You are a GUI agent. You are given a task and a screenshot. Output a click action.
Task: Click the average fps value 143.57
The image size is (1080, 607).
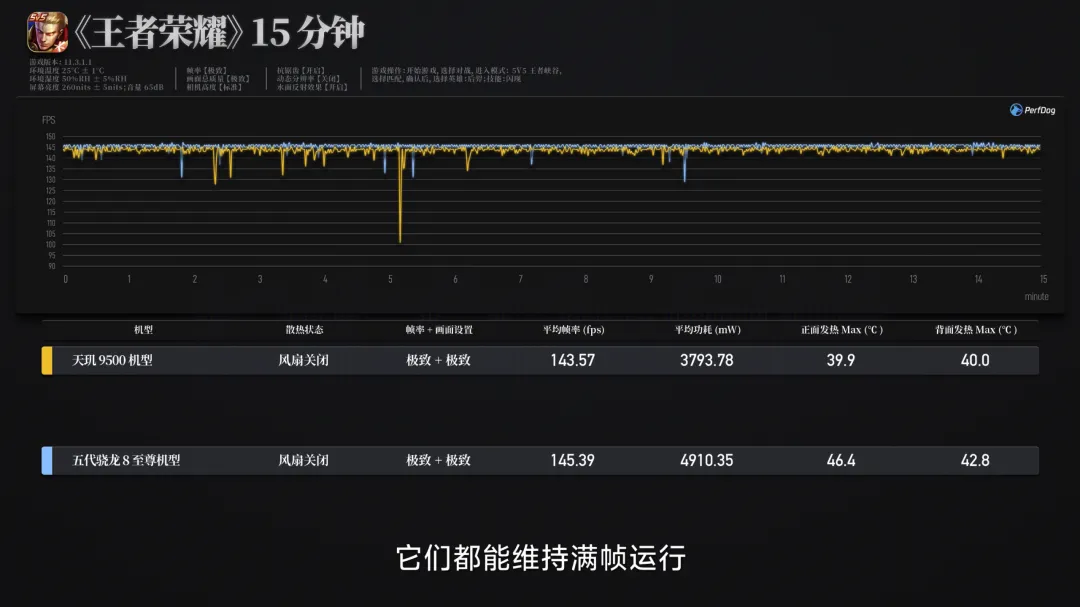(572, 360)
